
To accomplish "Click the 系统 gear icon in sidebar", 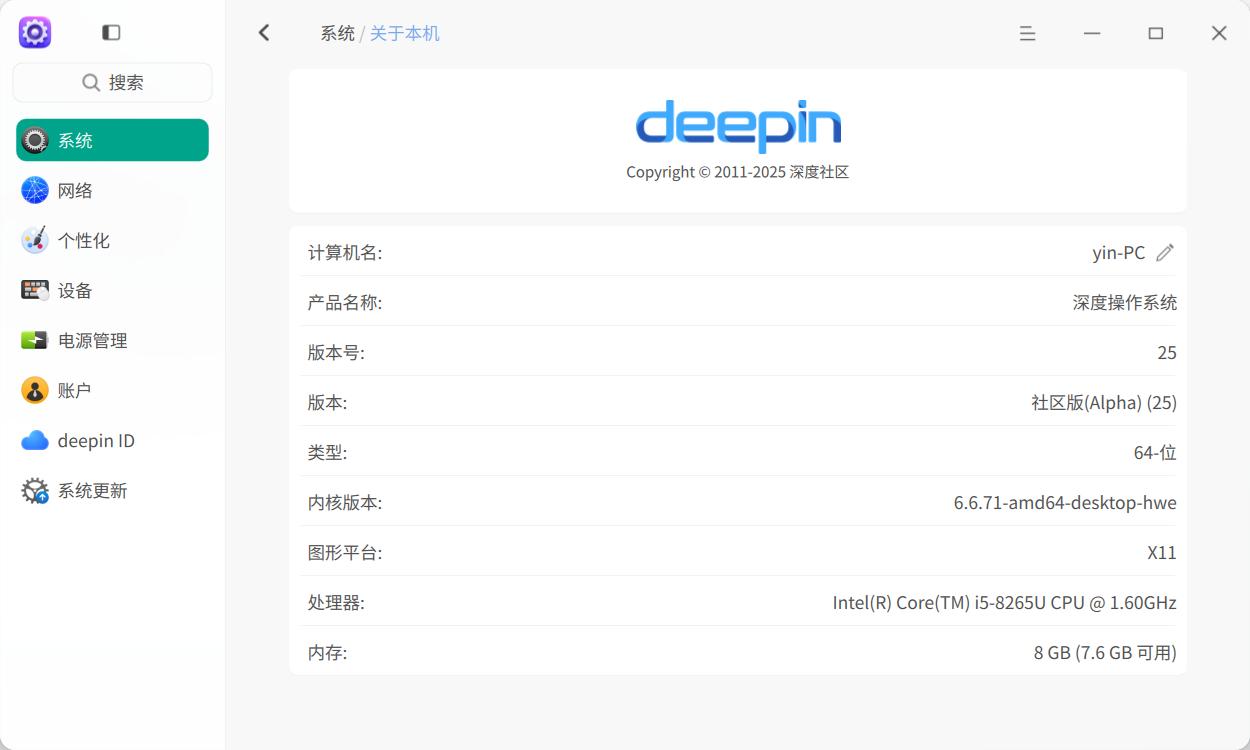I will 35,140.
